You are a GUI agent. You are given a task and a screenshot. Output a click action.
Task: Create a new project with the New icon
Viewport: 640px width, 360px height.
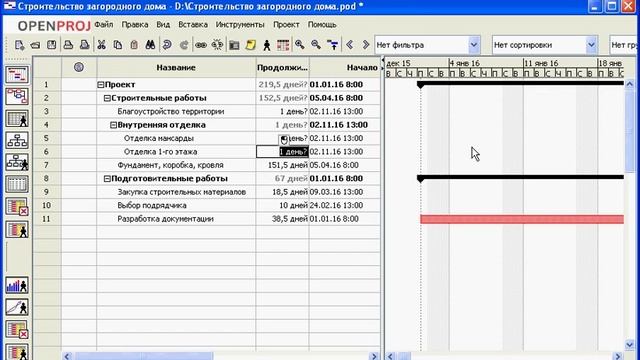(x=19, y=45)
